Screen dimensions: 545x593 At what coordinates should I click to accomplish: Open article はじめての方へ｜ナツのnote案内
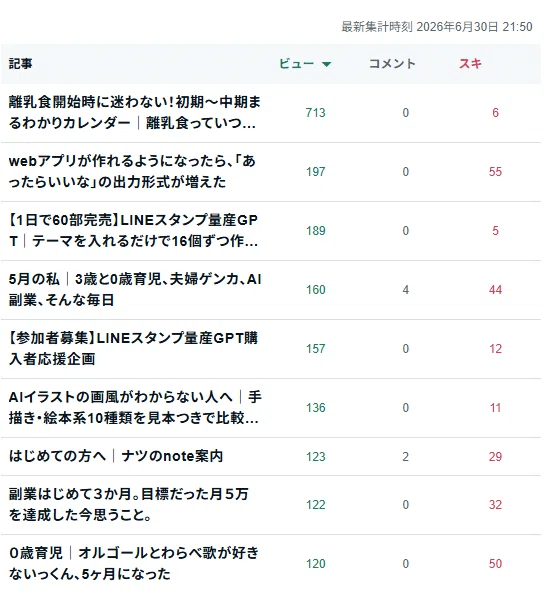(x=116, y=456)
